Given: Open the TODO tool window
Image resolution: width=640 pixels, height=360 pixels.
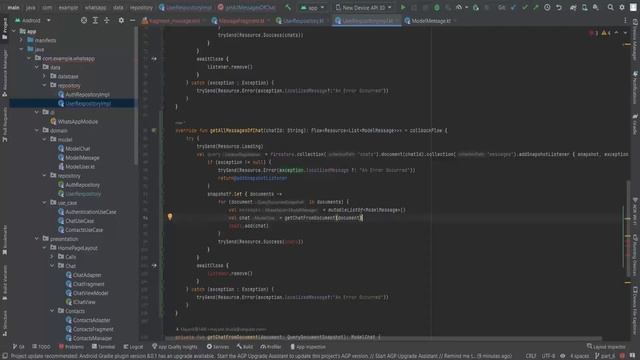Looking at the screenshot, I should (x=41, y=347).
